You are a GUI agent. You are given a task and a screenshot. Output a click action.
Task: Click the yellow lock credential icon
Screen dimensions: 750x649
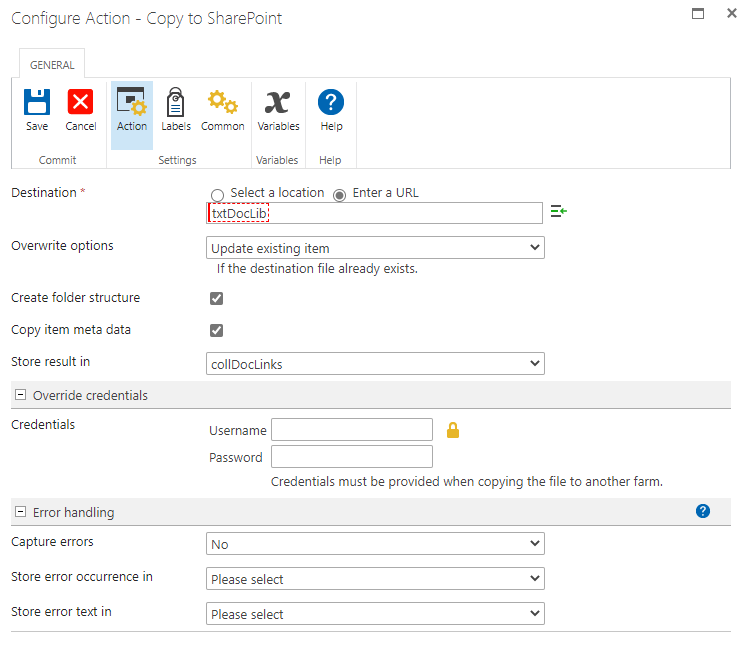pos(452,430)
